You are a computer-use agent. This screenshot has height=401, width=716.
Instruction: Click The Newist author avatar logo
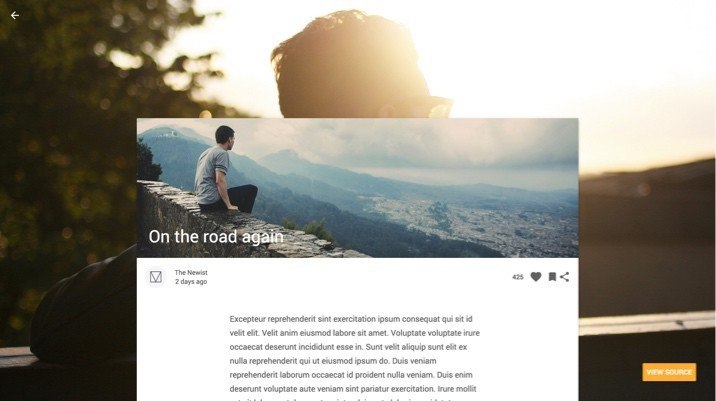click(x=156, y=277)
